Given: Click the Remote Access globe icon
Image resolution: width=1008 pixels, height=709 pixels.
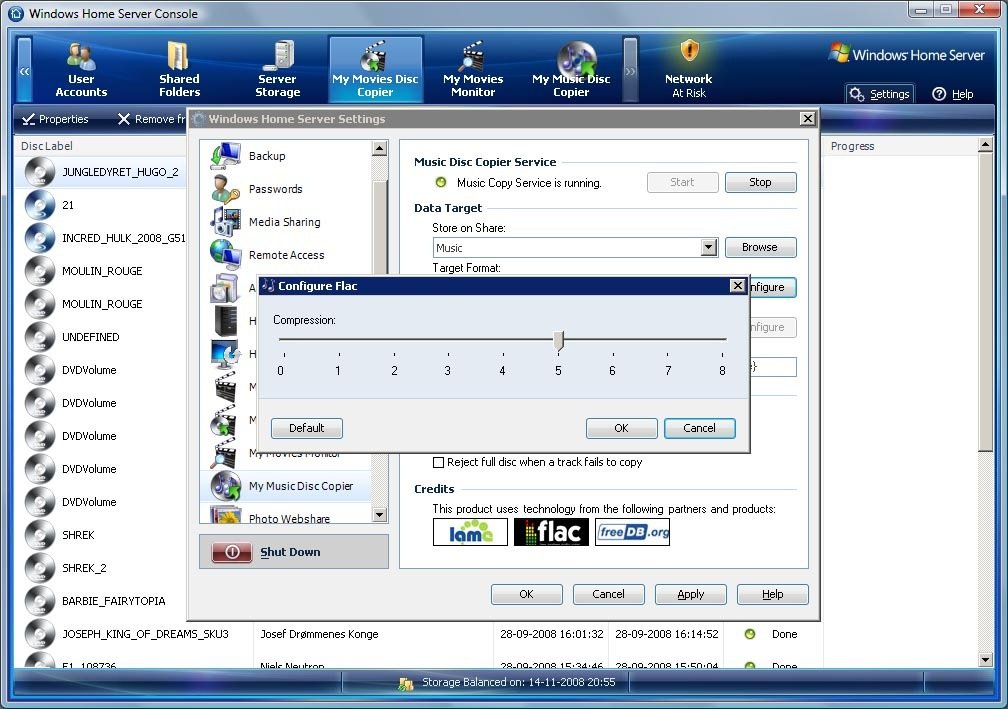Looking at the screenshot, I should tap(225, 255).
